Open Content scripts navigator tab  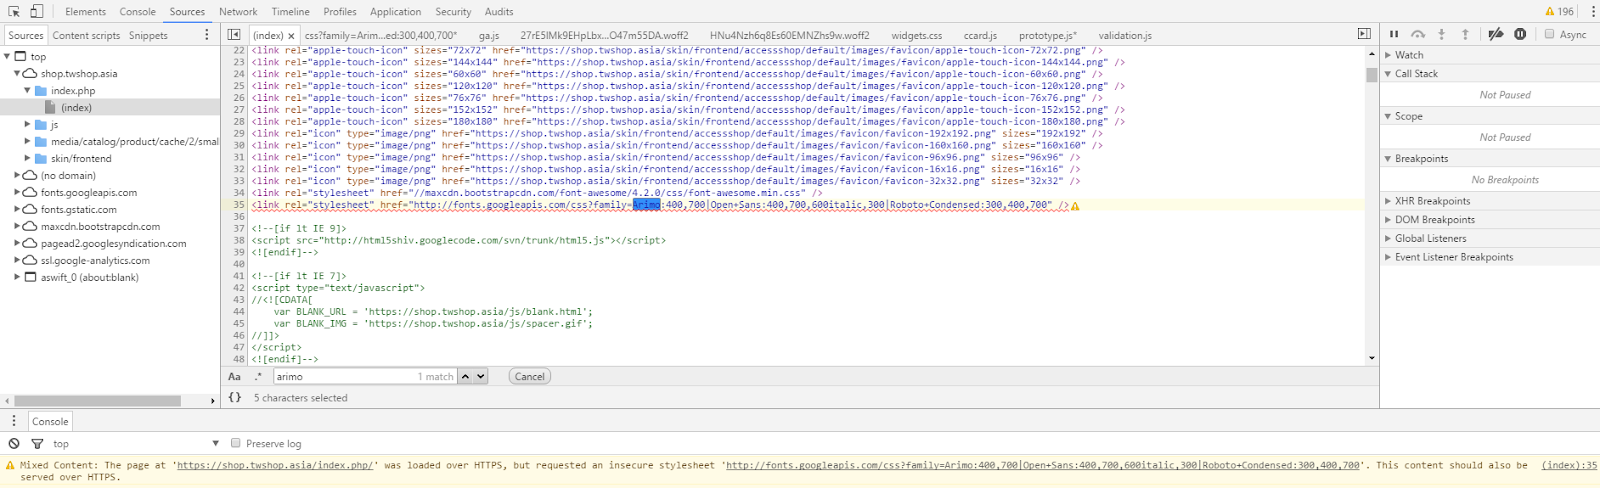tap(86, 36)
